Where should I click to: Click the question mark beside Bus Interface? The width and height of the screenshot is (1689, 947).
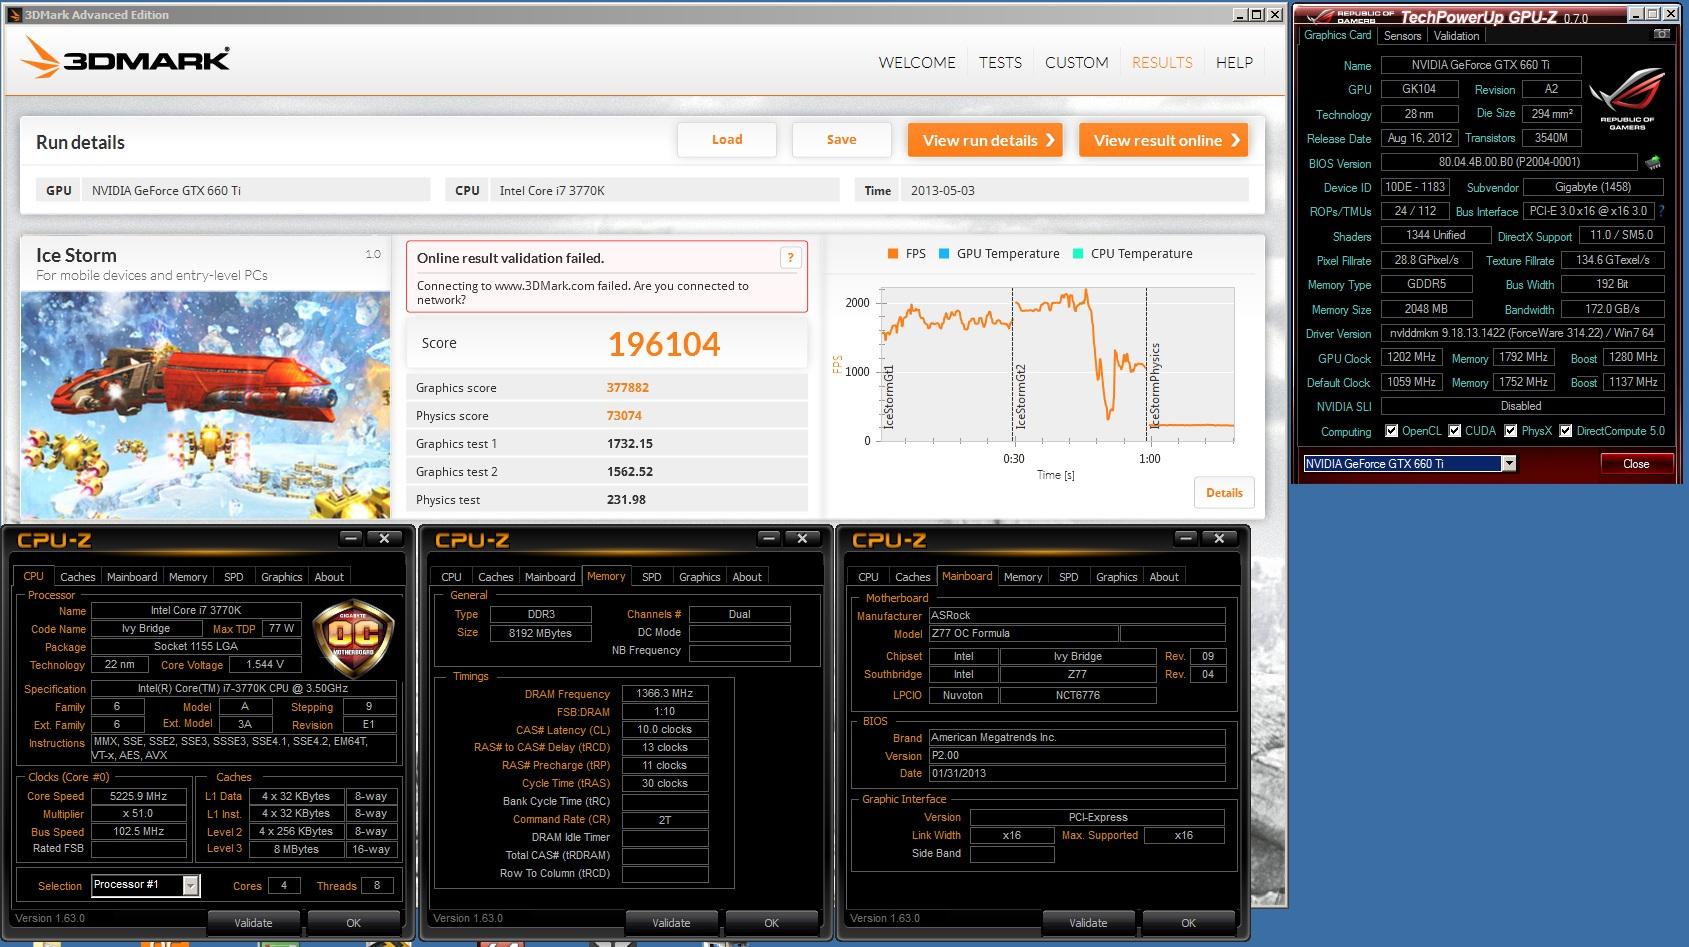point(1661,211)
